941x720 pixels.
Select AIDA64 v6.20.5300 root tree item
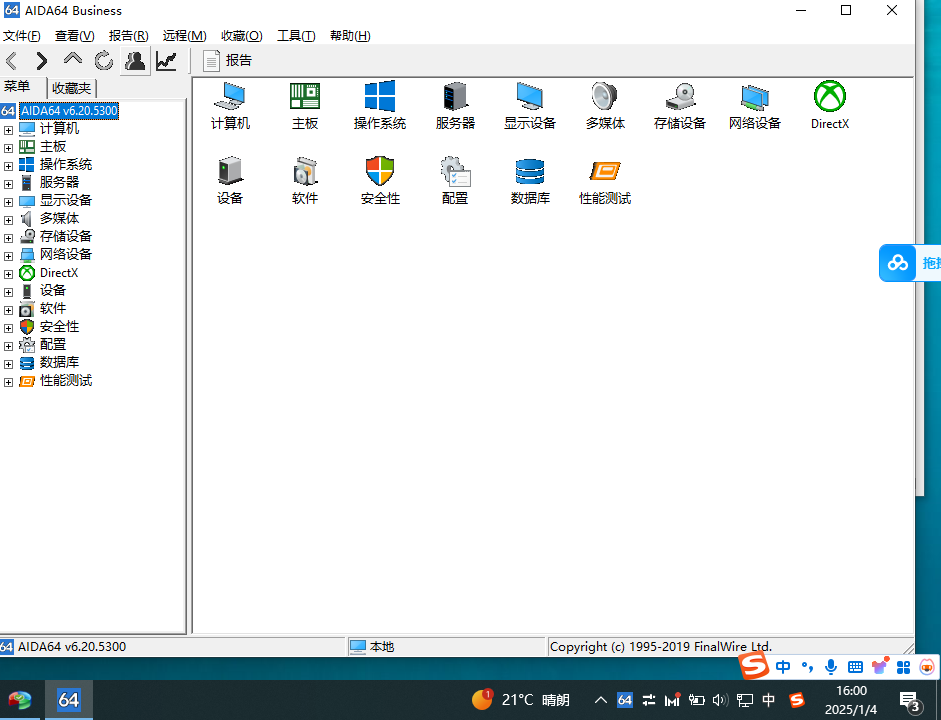[68, 111]
